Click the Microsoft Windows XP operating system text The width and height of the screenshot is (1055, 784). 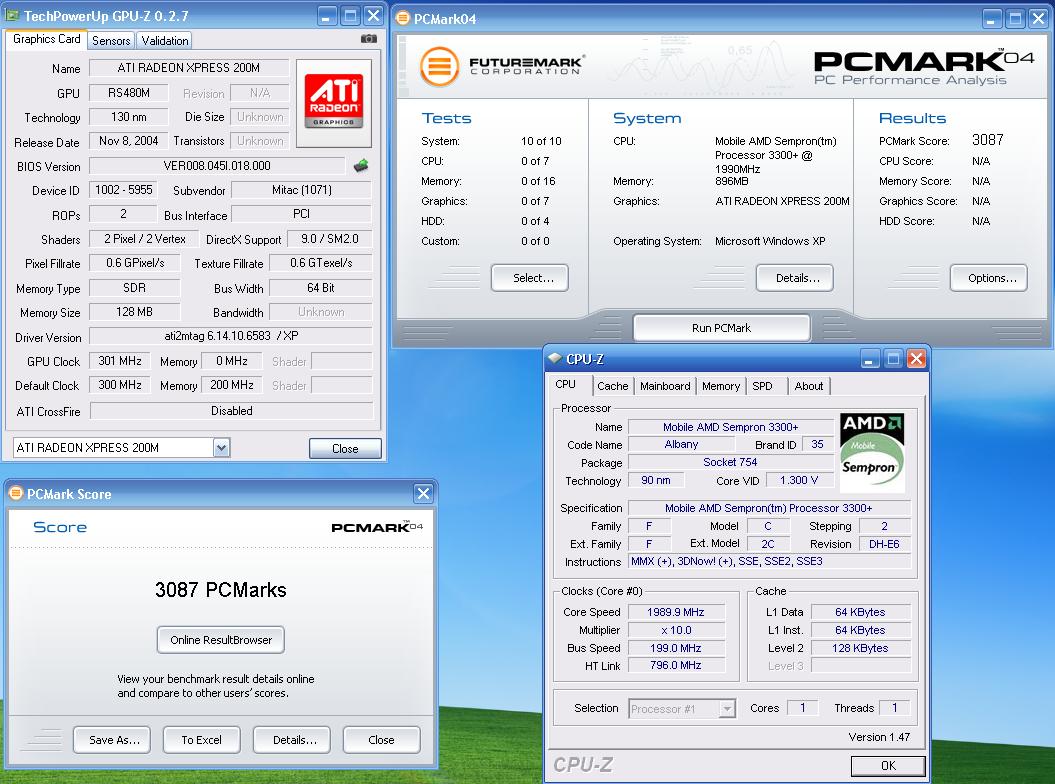(770, 241)
